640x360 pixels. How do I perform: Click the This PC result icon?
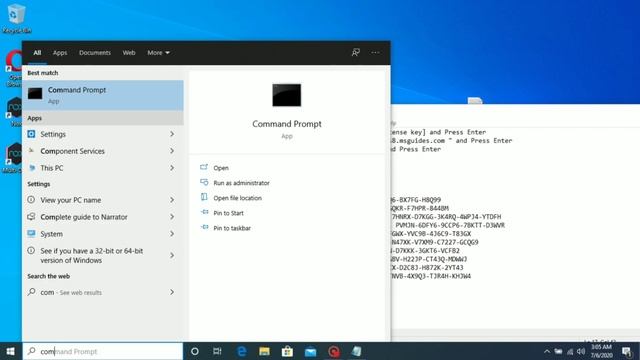click(x=31, y=168)
